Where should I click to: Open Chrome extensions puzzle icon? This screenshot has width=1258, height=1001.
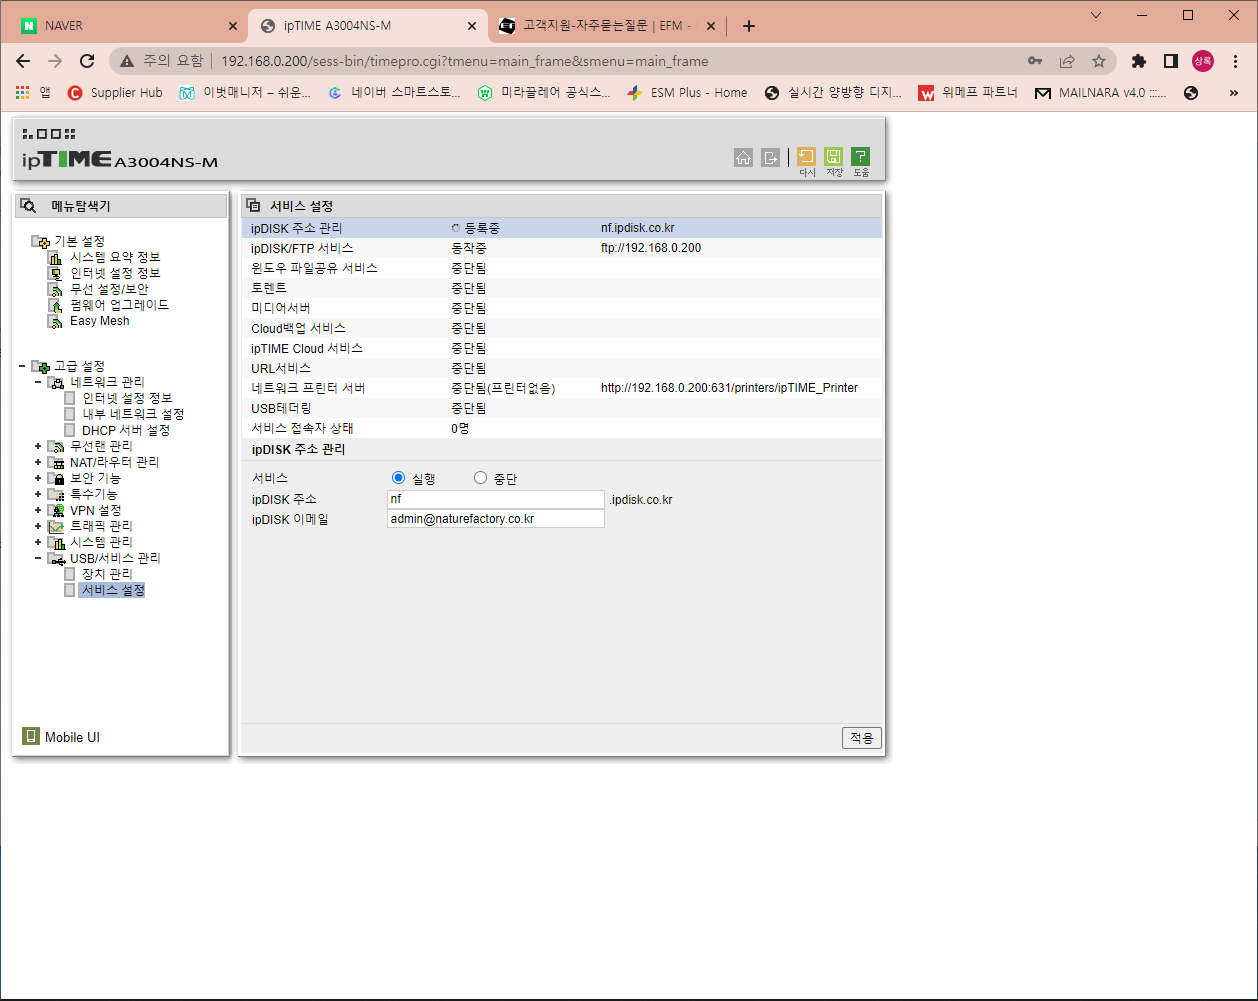1138,61
